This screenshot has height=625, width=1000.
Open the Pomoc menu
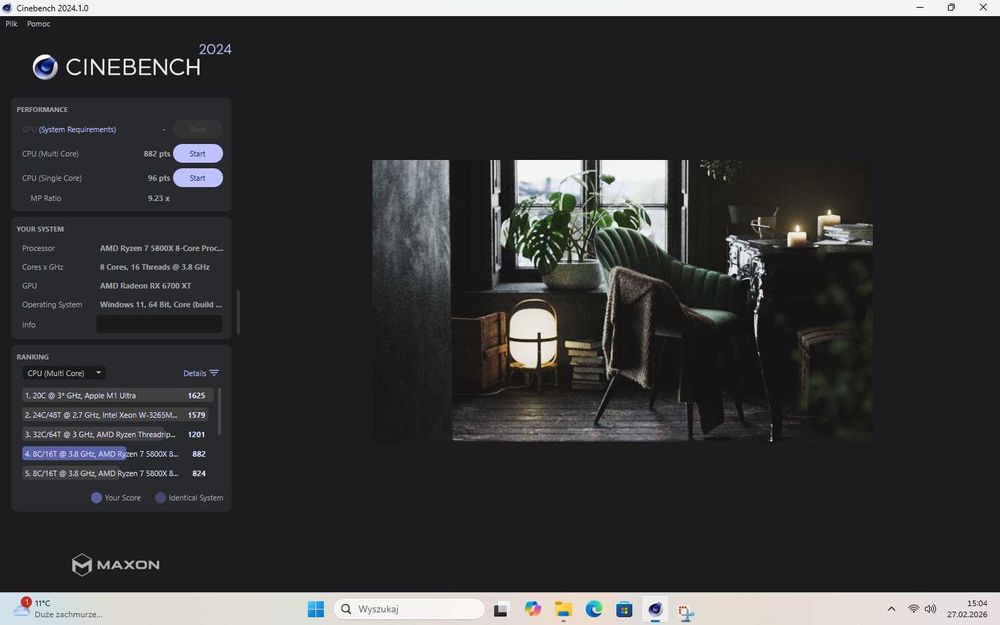click(x=38, y=24)
